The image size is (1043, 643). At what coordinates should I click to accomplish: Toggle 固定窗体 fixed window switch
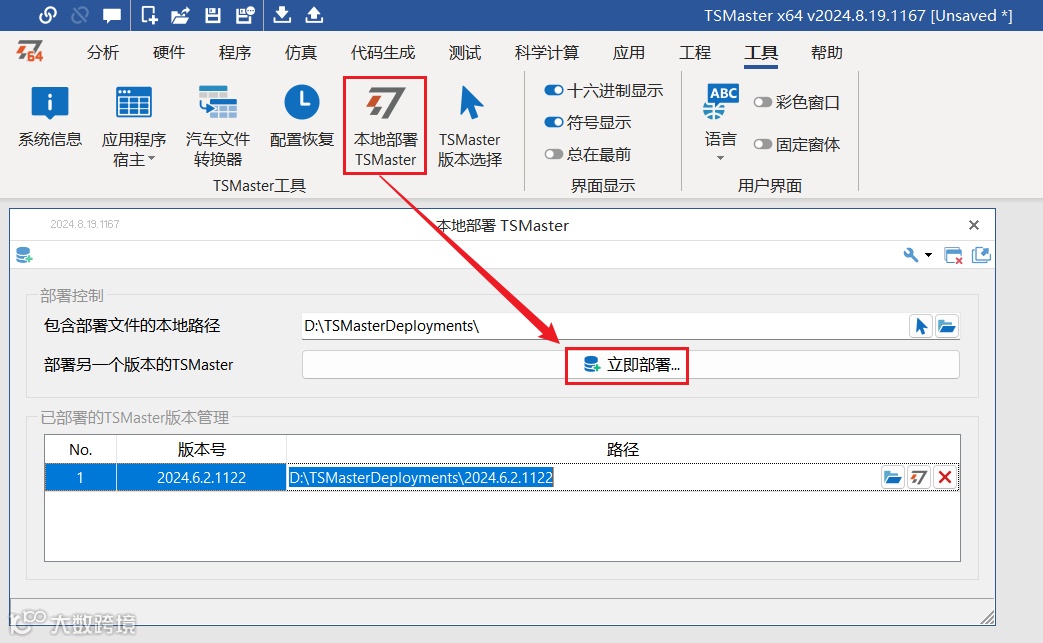(762, 144)
